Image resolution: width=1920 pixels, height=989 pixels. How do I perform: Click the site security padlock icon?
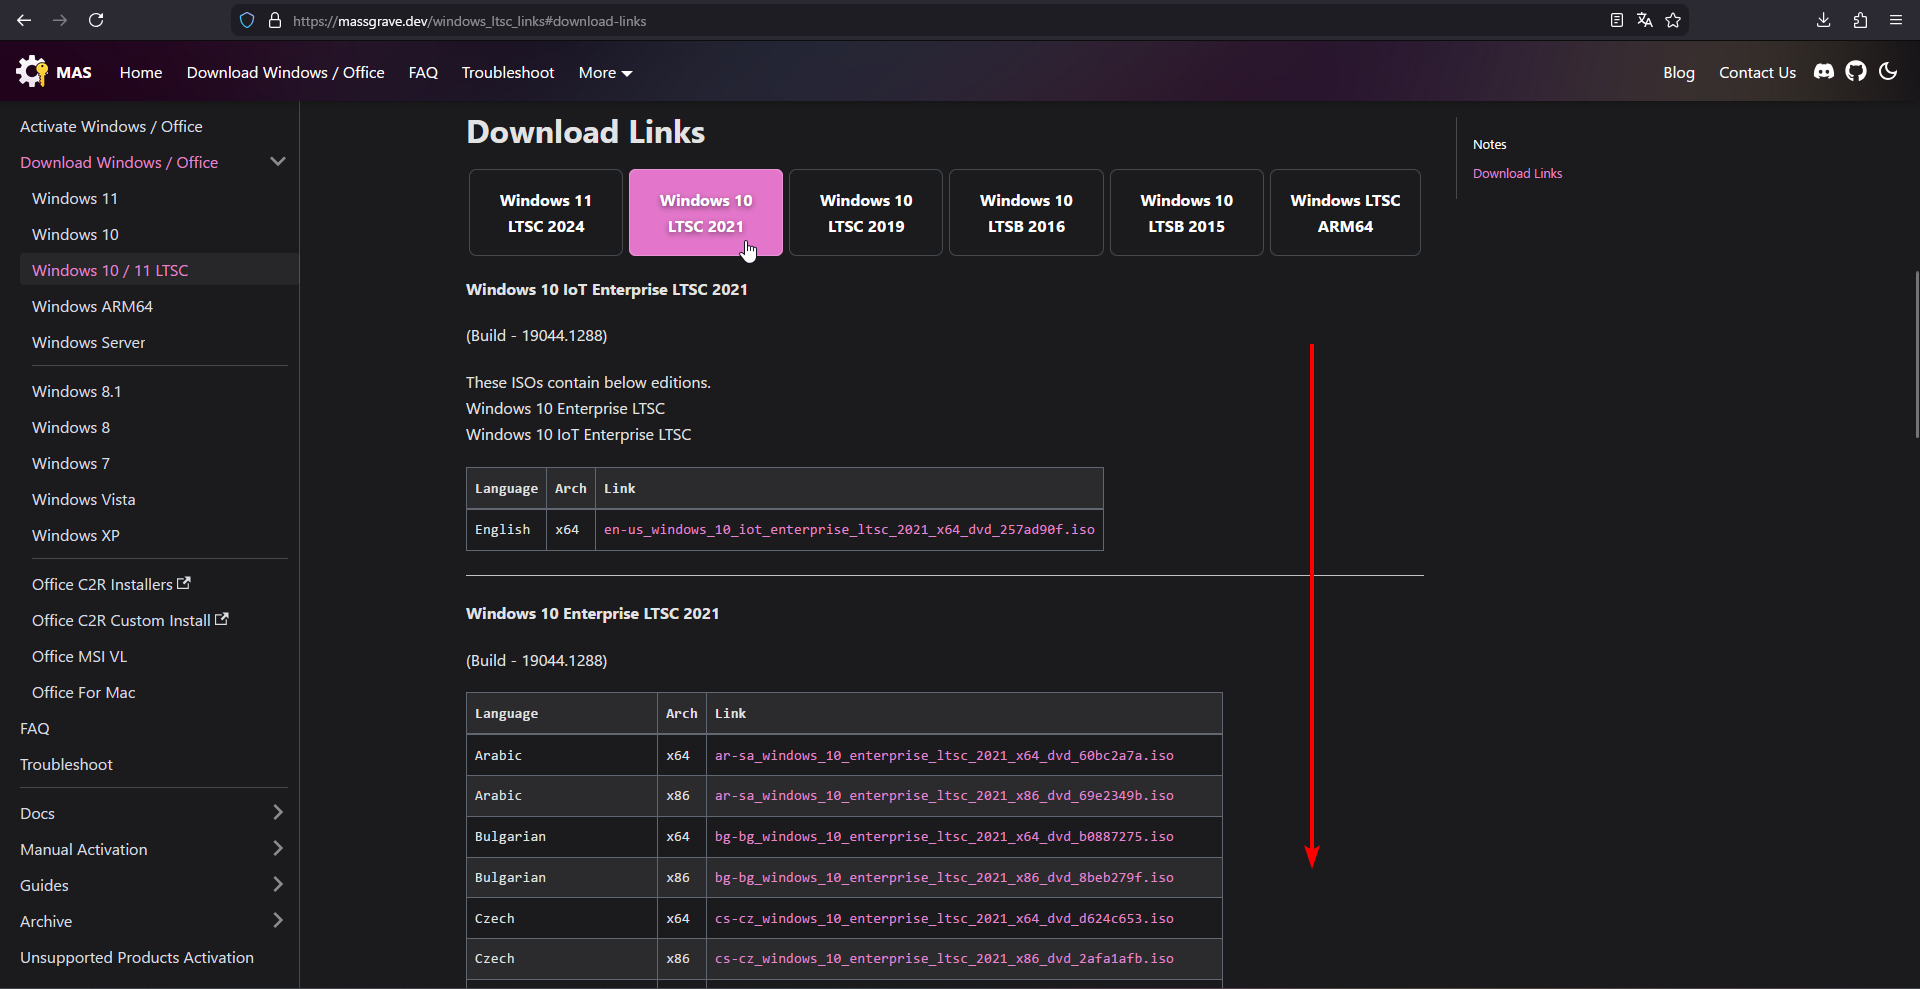coord(275,20)
